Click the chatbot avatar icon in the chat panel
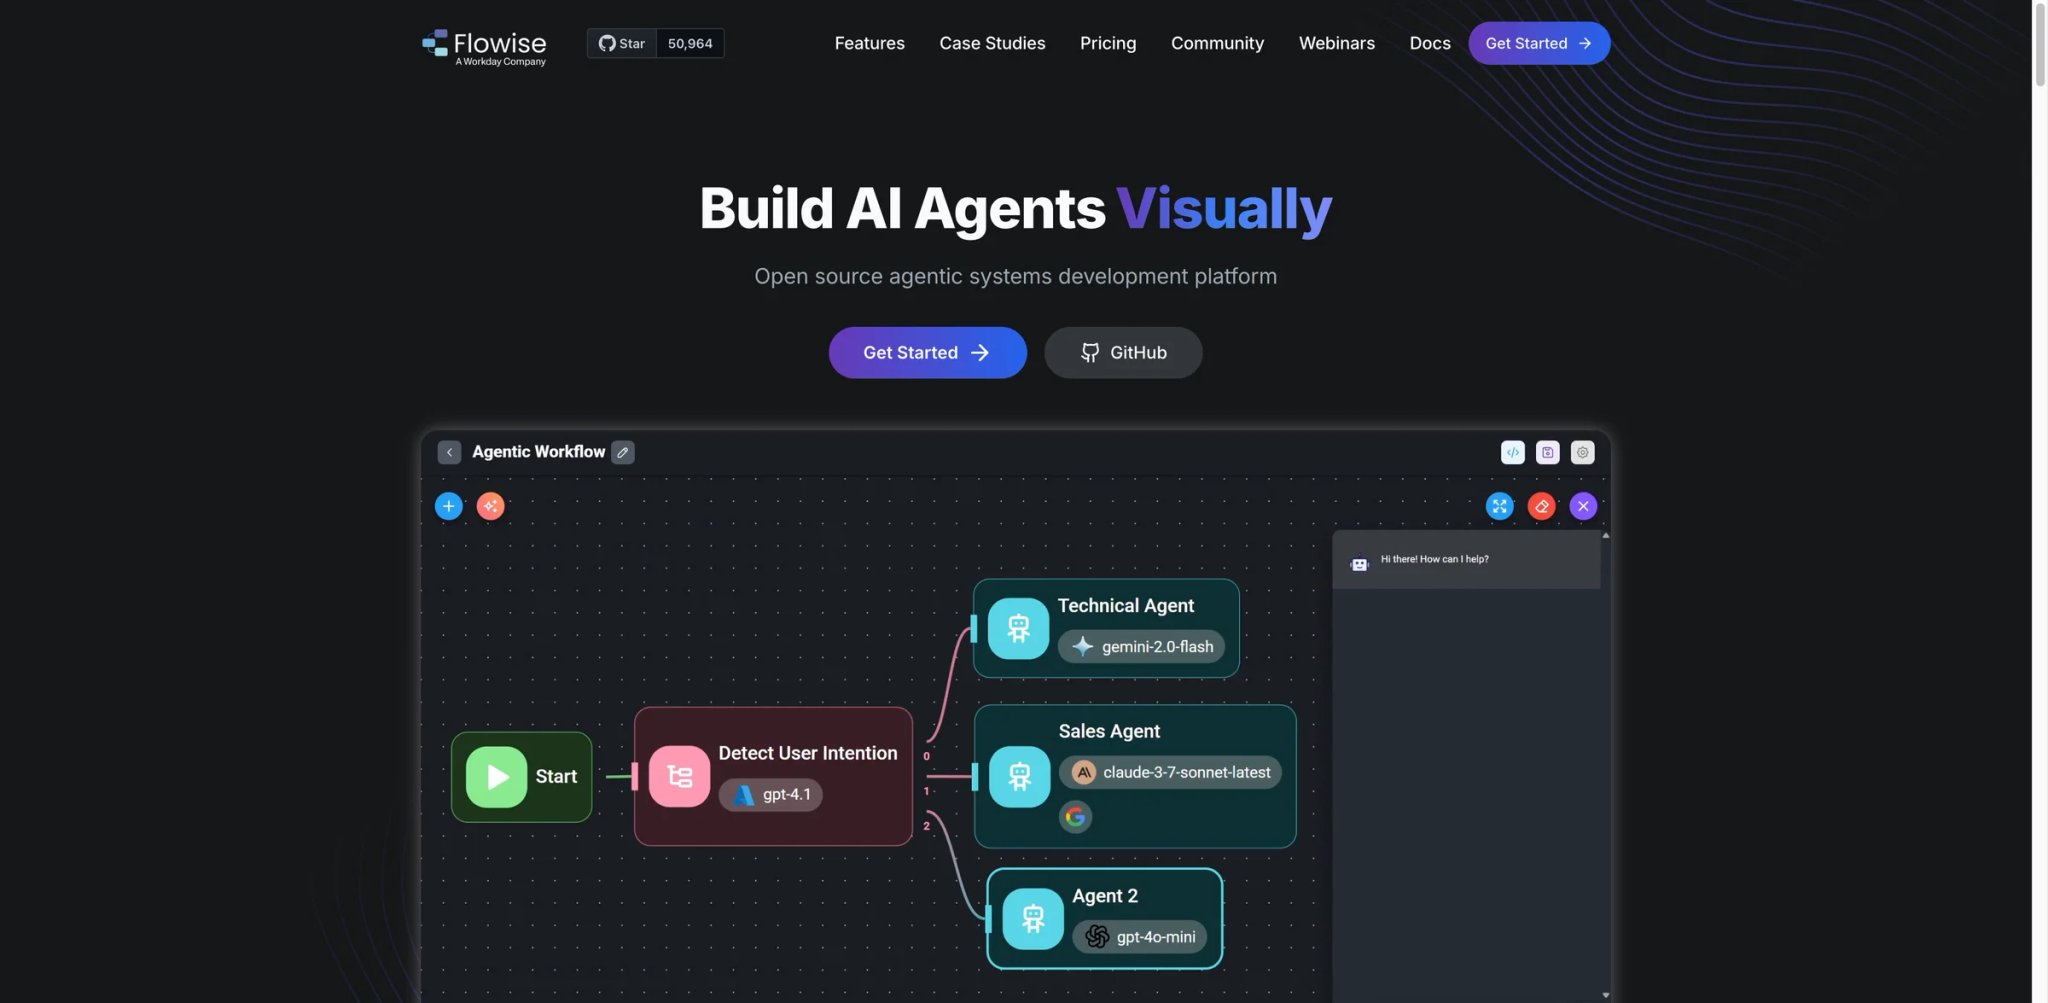Viewport: 2048px width, 1003px height. (x=1358, y=564)
